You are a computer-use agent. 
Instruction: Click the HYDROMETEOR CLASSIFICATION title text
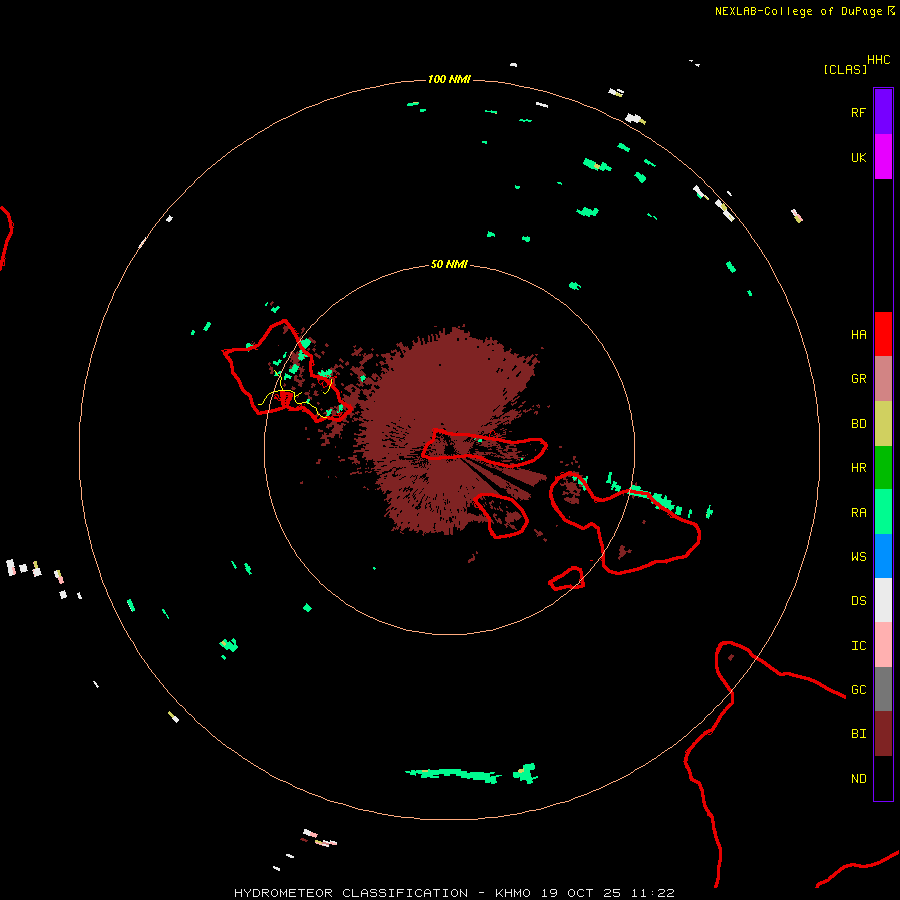351,893
